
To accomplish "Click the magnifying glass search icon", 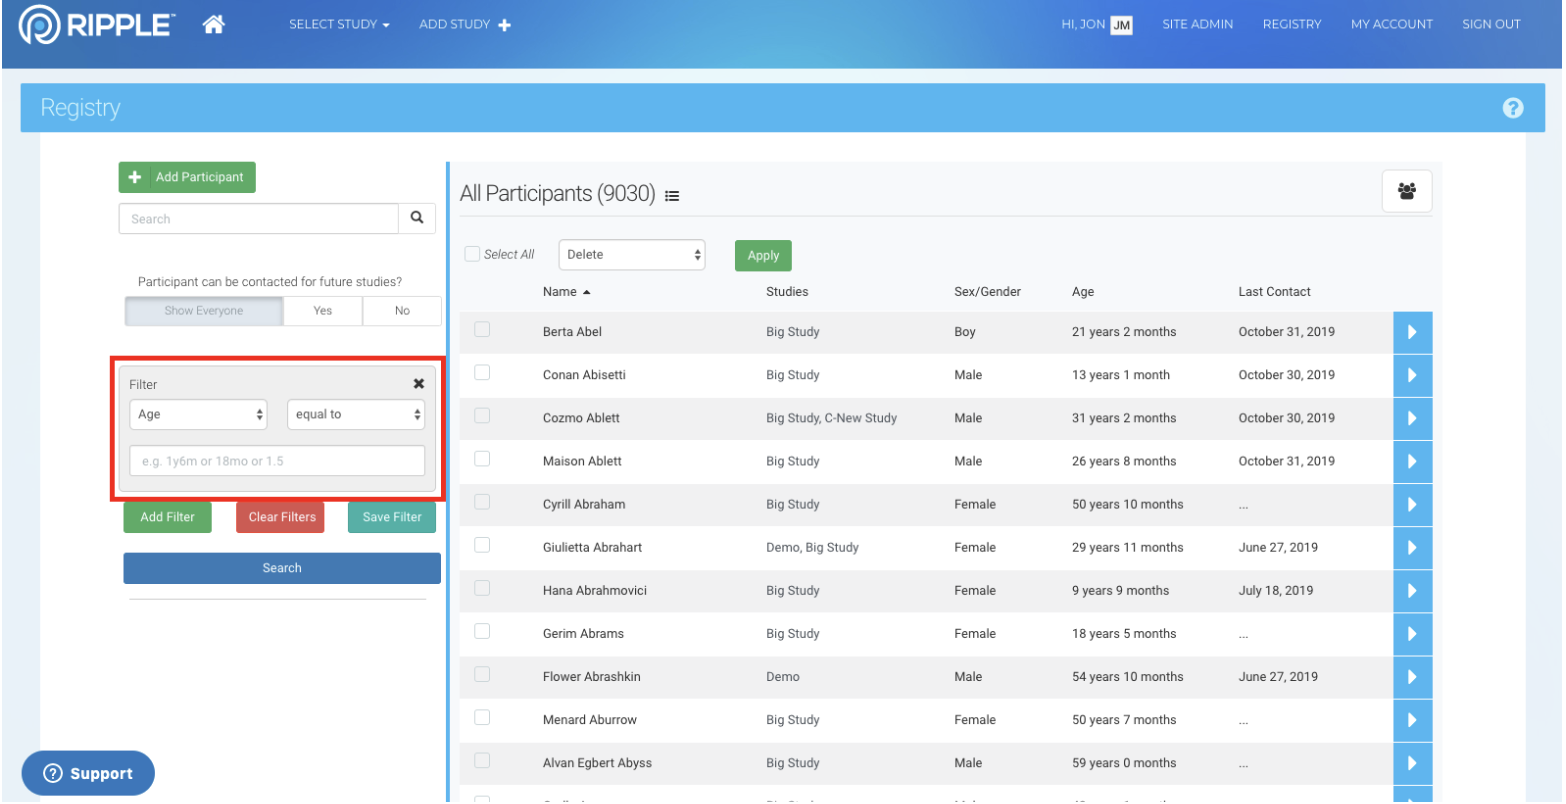I will (417, 218).
